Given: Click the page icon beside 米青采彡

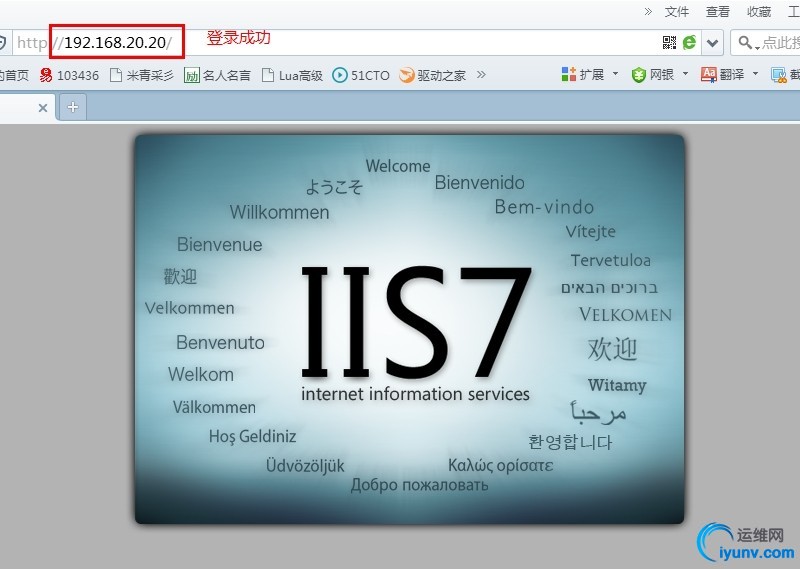Looking at the screenshot, I should coord(116,76).
